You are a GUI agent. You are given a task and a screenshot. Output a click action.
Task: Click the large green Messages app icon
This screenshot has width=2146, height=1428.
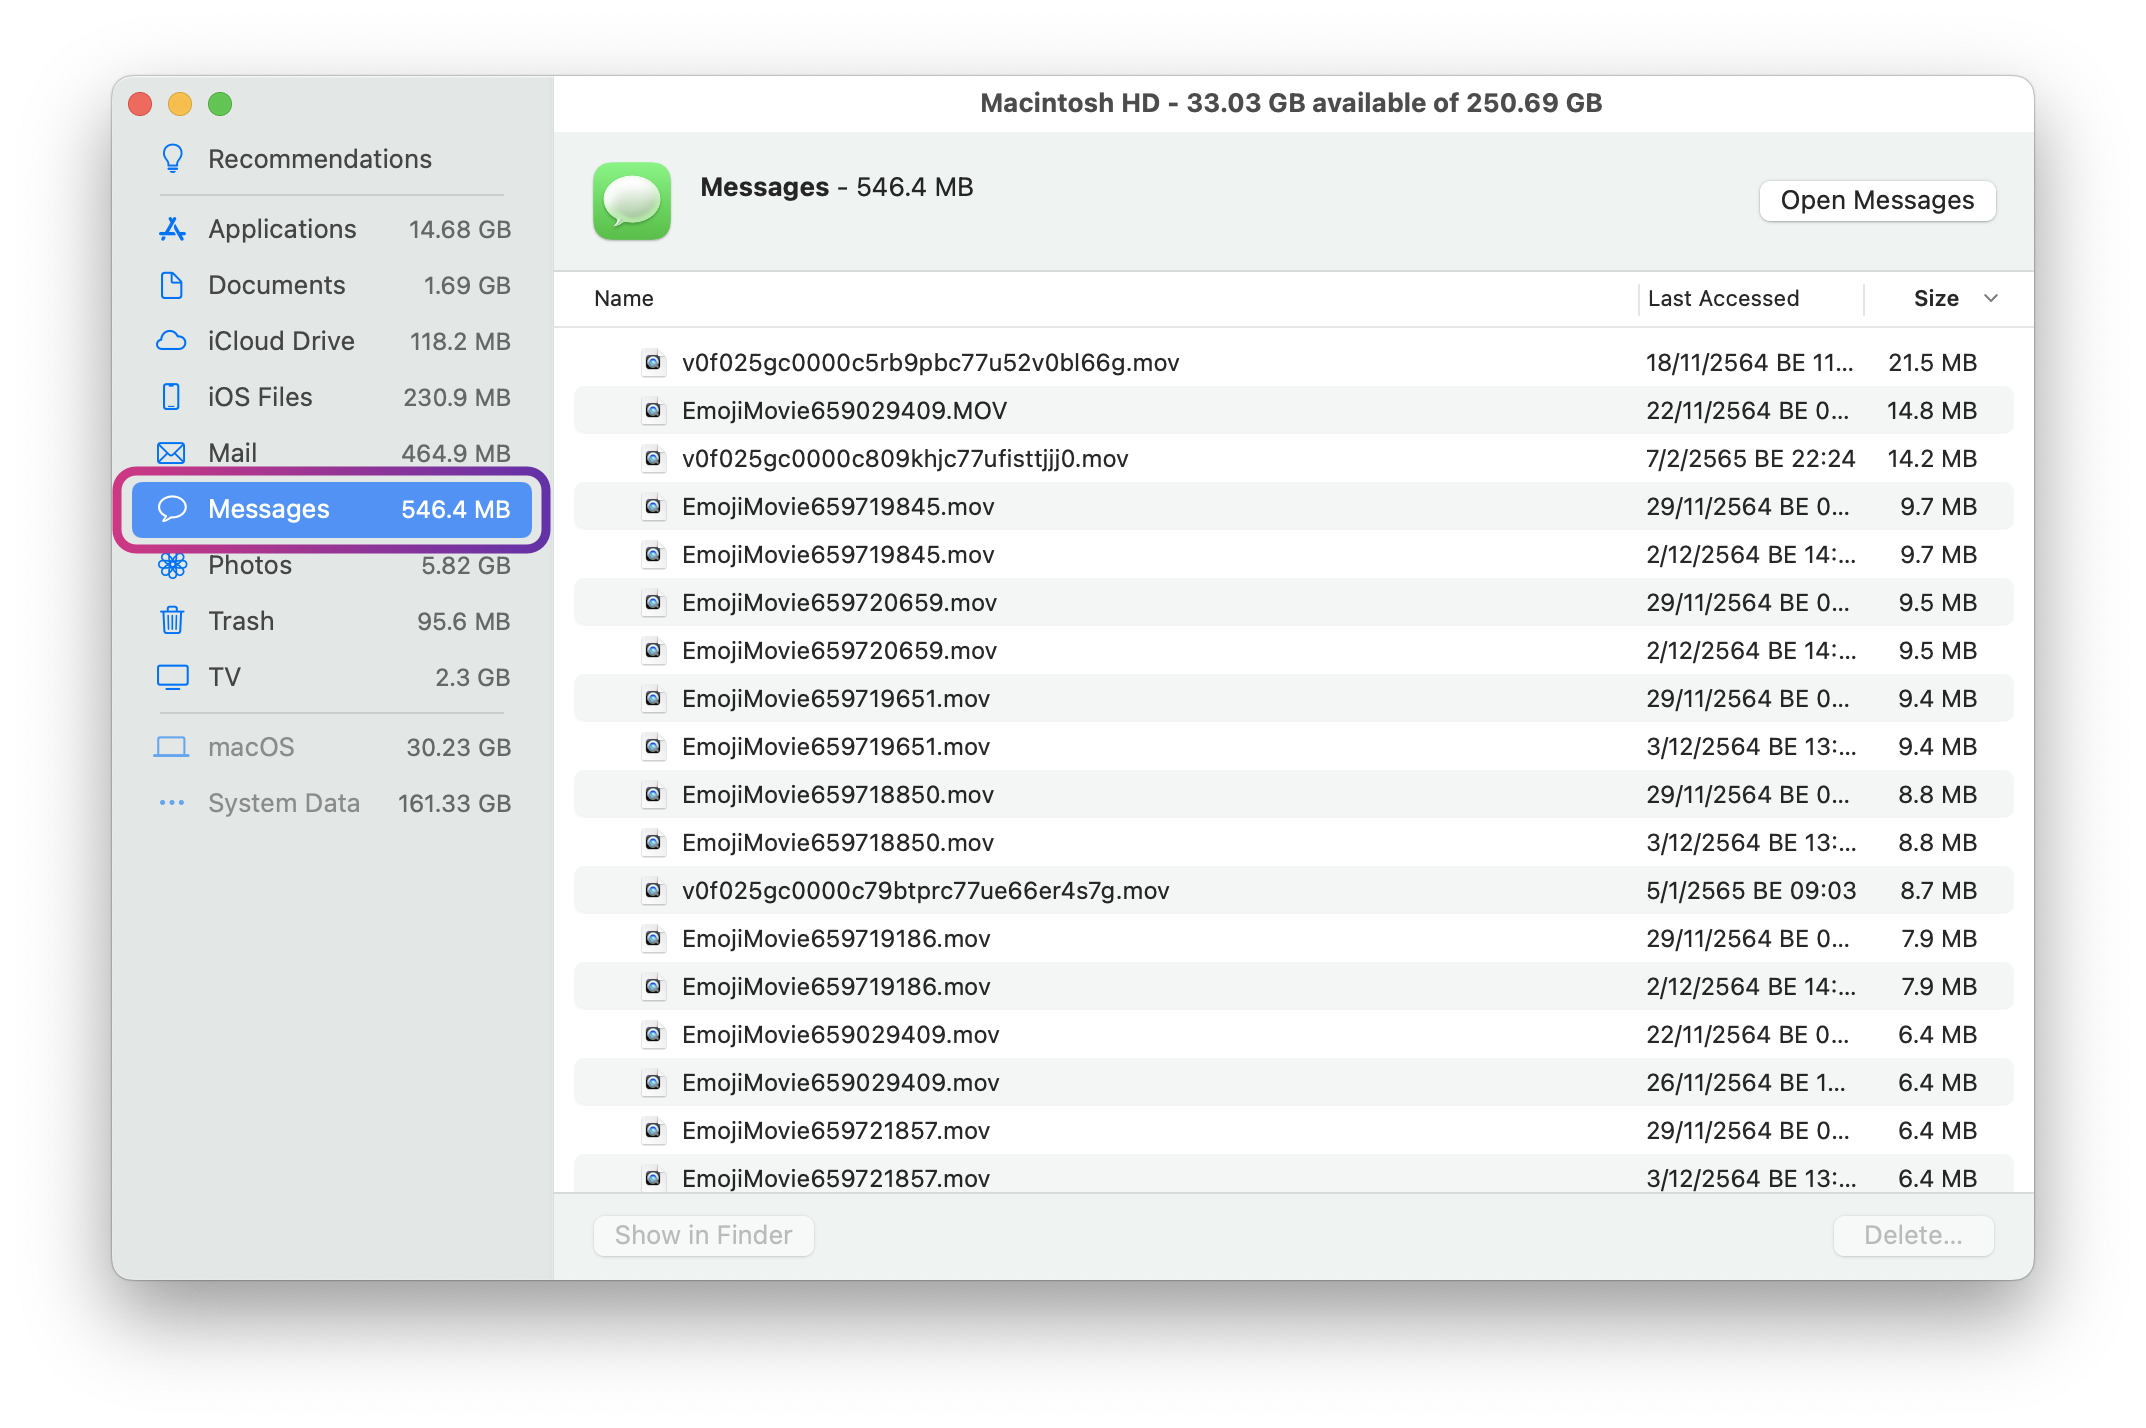pyautogui.click(x=631, y=201)
